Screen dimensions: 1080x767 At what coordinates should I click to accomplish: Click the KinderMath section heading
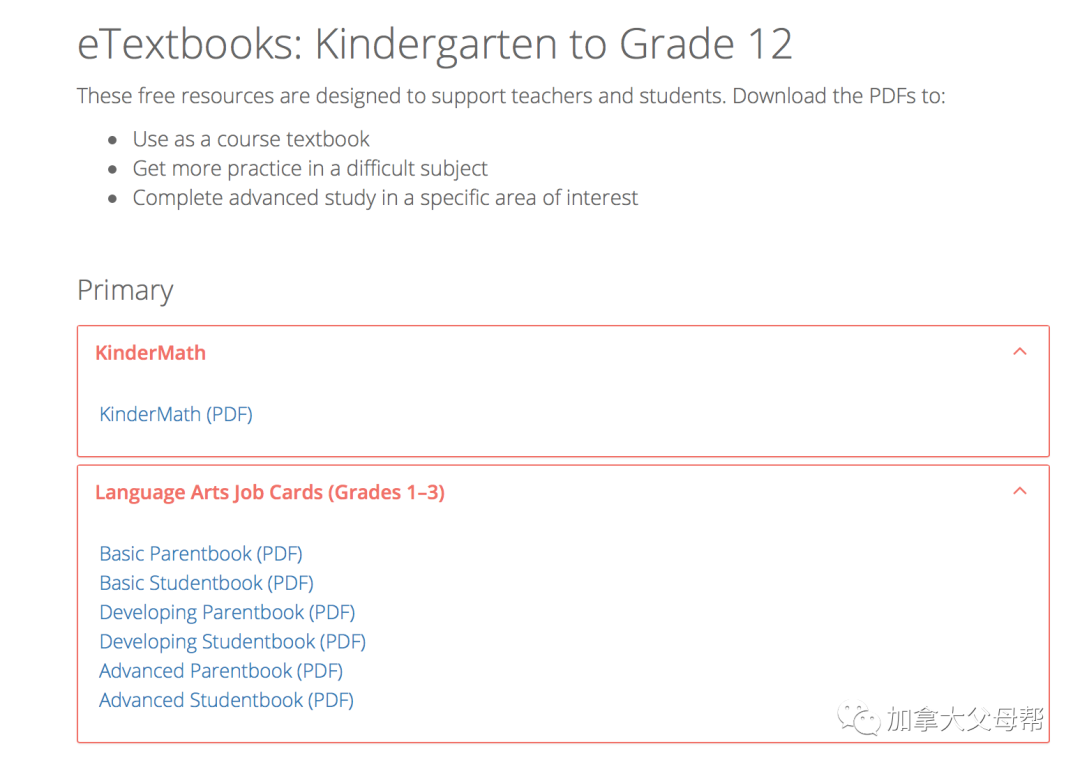[x=150, y=352]
